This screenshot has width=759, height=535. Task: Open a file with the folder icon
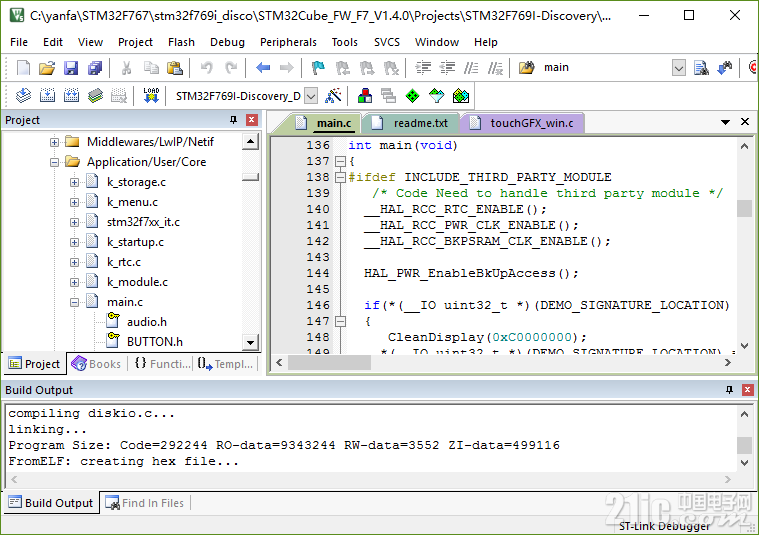coord(47,68)
